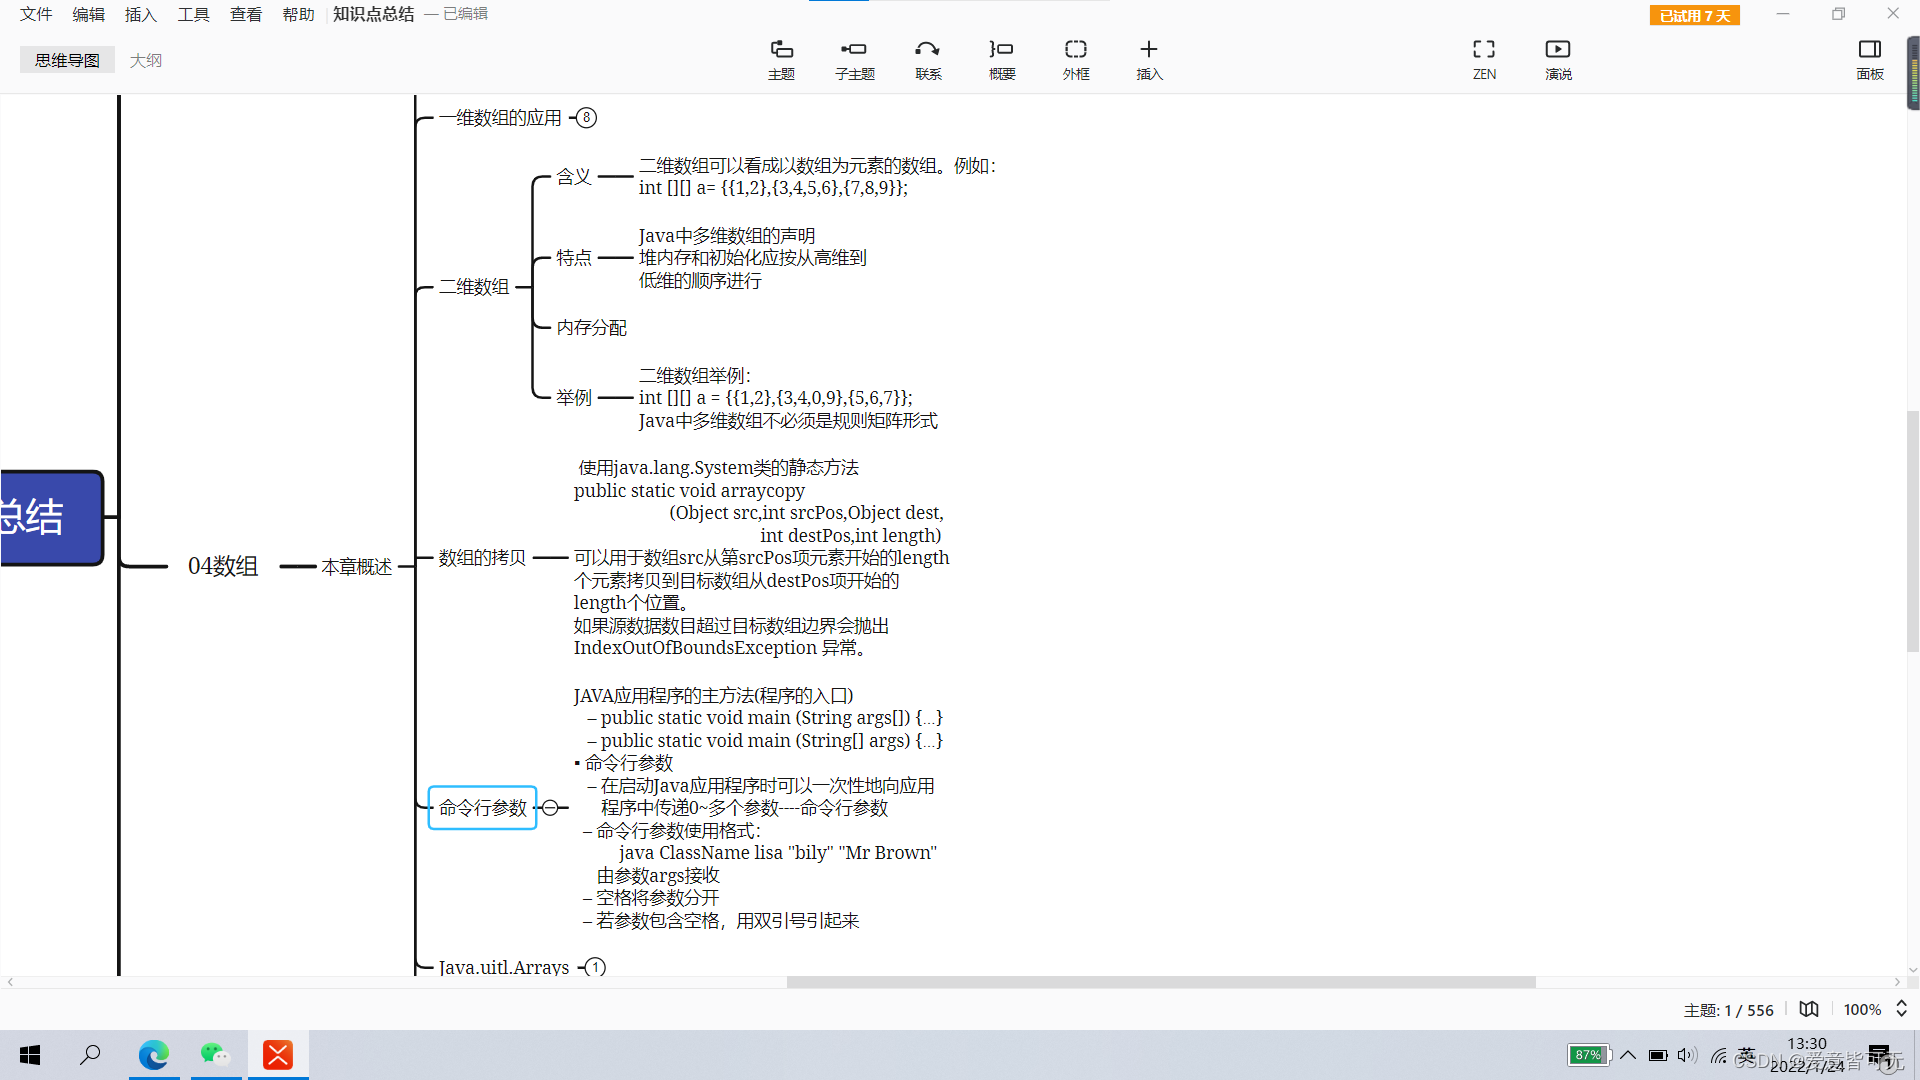Add a 子主题 (subtopic) via toolbar
This screenshot has width=1920, height=1080.
coord(854,60)
